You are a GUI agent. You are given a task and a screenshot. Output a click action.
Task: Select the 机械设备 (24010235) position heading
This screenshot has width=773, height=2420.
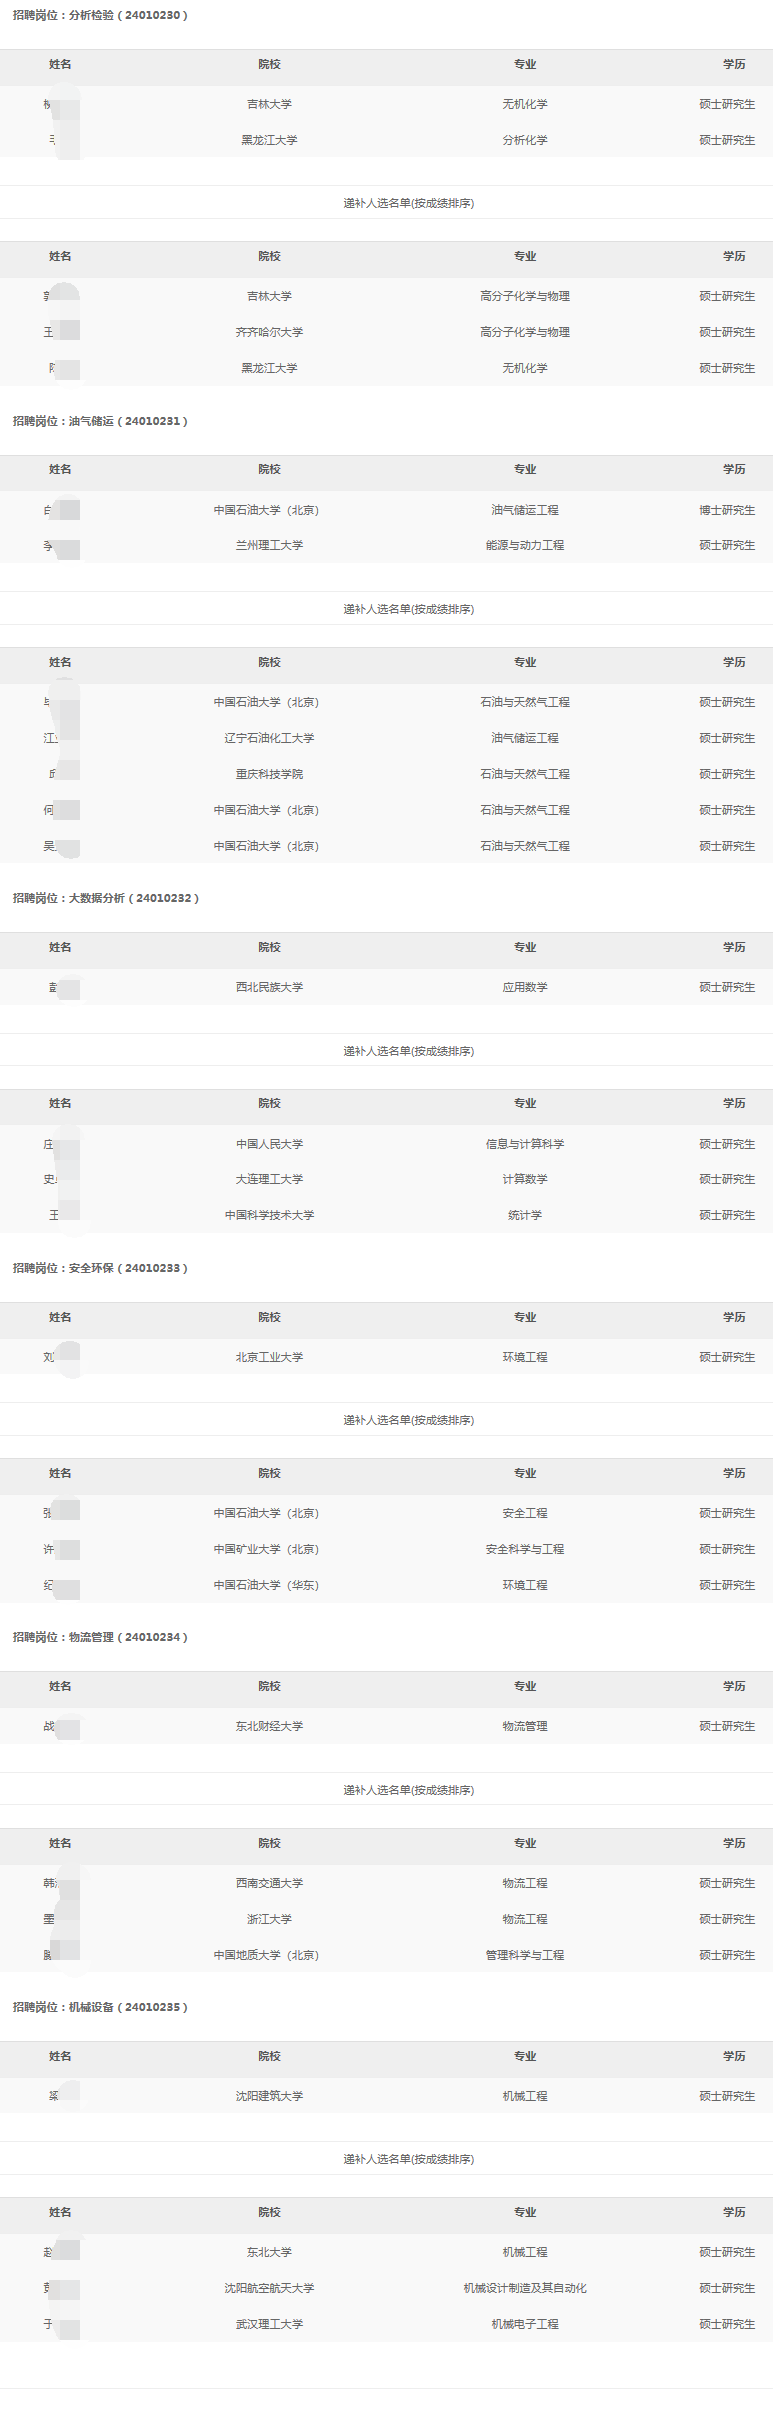[x=100, y=2007]
